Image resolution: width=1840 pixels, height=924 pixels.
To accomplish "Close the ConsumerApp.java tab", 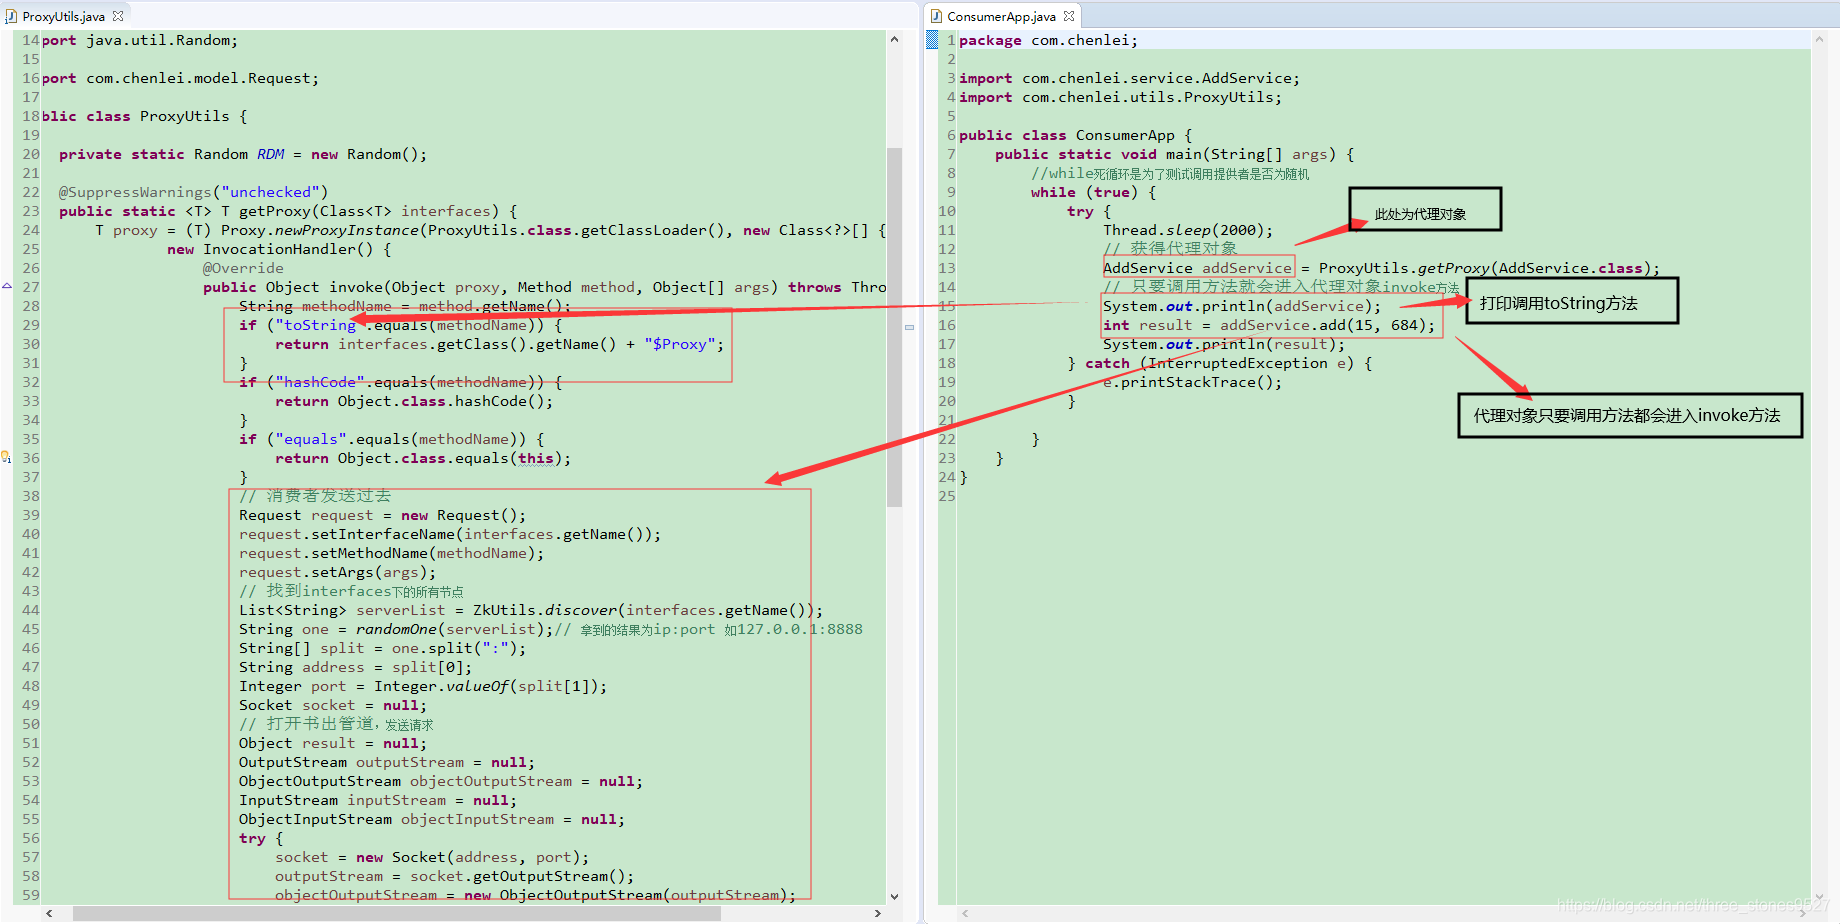I will click(x=1069, y=16).
